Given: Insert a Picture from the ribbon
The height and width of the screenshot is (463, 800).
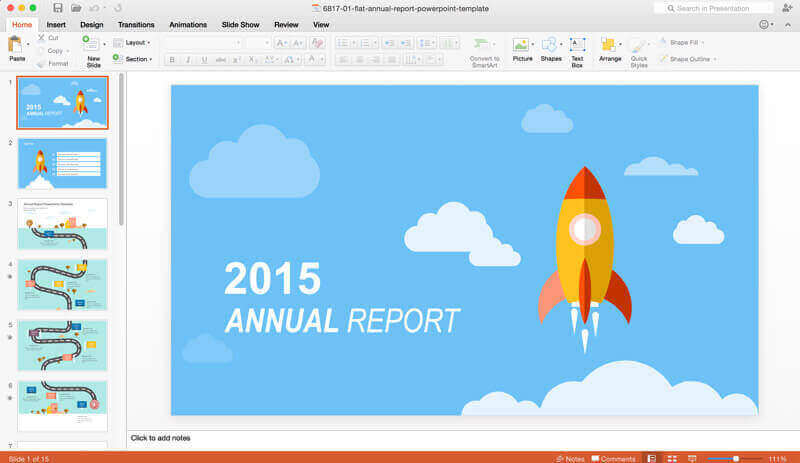Looking at the screenshot, I should 521,49.
